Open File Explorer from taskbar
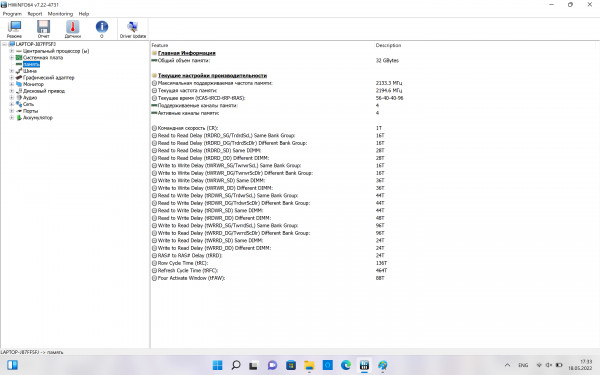Image resolution: width=600 pixels, height=375 pixels. pos(309,365)
